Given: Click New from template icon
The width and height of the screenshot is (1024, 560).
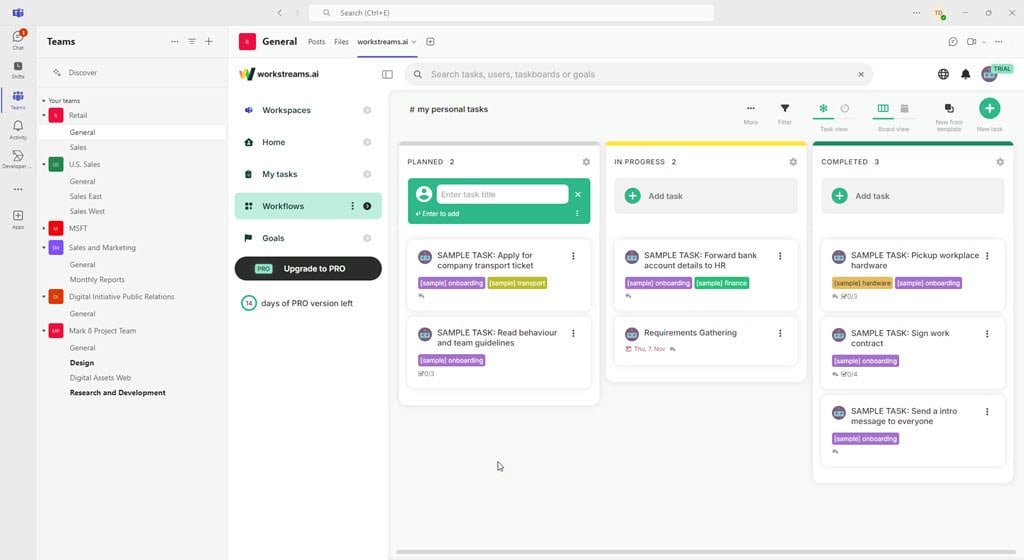Looking at the screenshot, I should click(x=949, y=108).
